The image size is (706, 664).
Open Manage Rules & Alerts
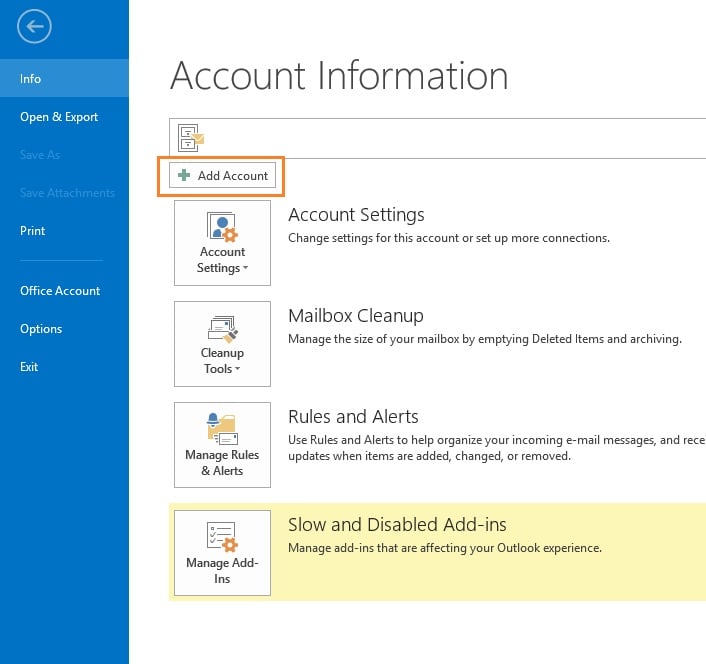click(x=222, y=445)
